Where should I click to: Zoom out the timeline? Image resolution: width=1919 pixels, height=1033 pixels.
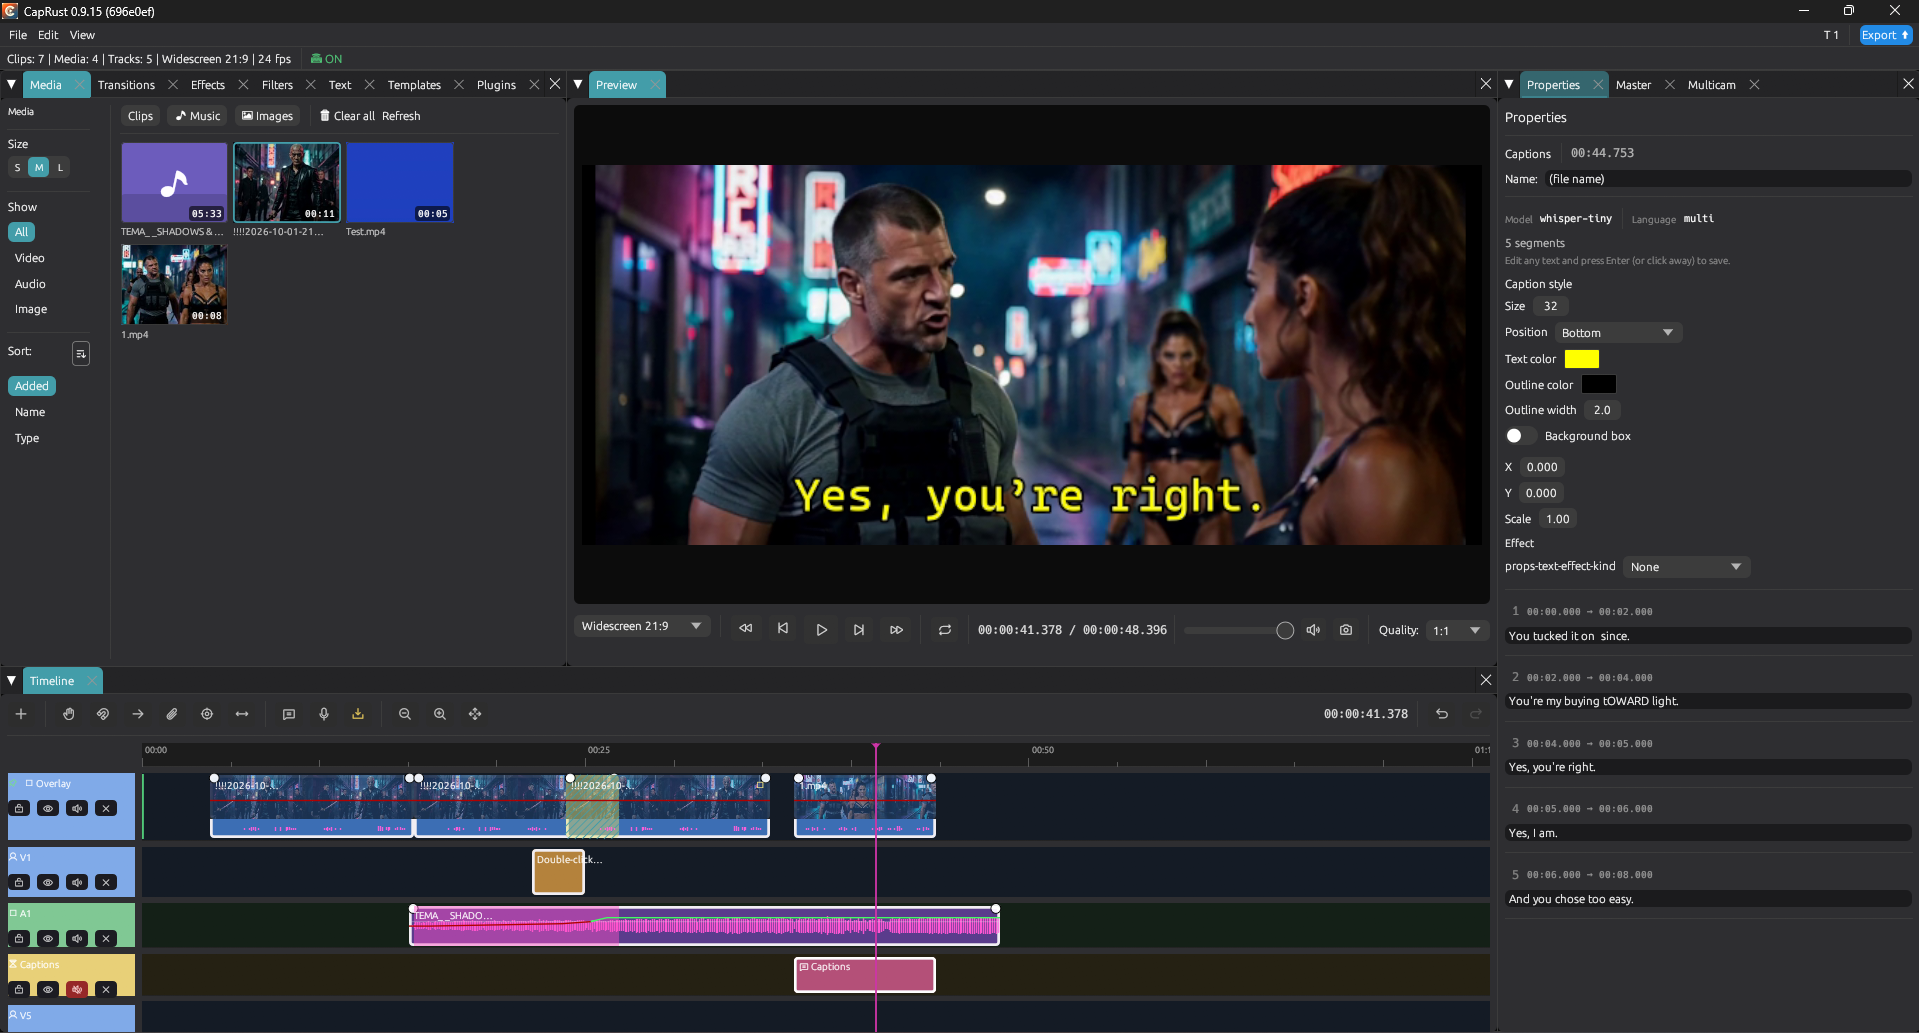405,714
